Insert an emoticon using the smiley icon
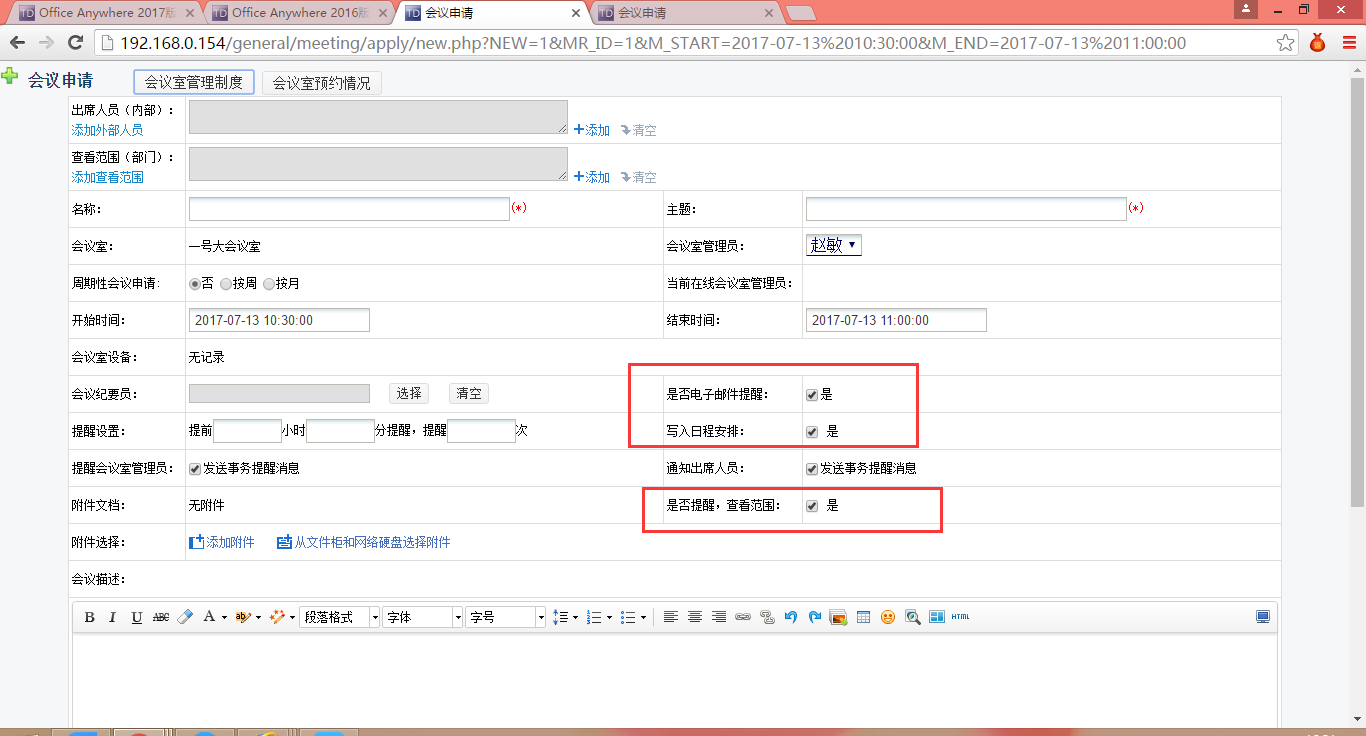The image size is (1366, 736). tap(888, 617)
